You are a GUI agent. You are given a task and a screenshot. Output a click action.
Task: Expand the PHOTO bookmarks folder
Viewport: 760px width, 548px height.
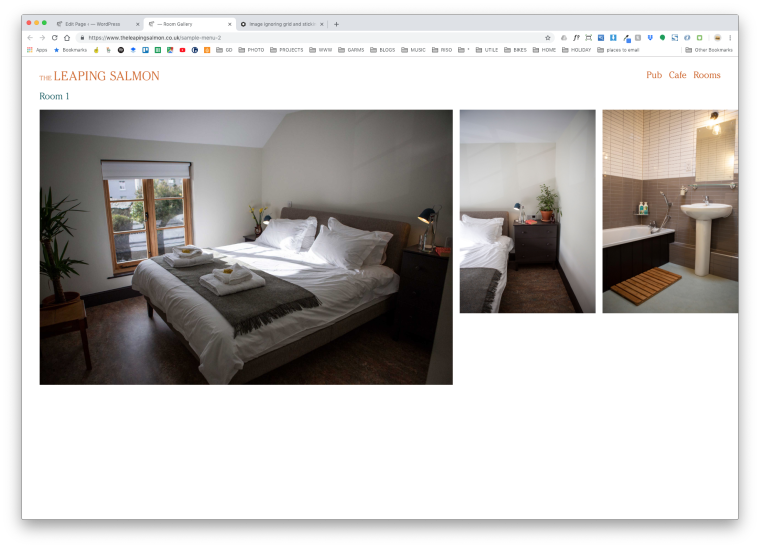point(252,49)
